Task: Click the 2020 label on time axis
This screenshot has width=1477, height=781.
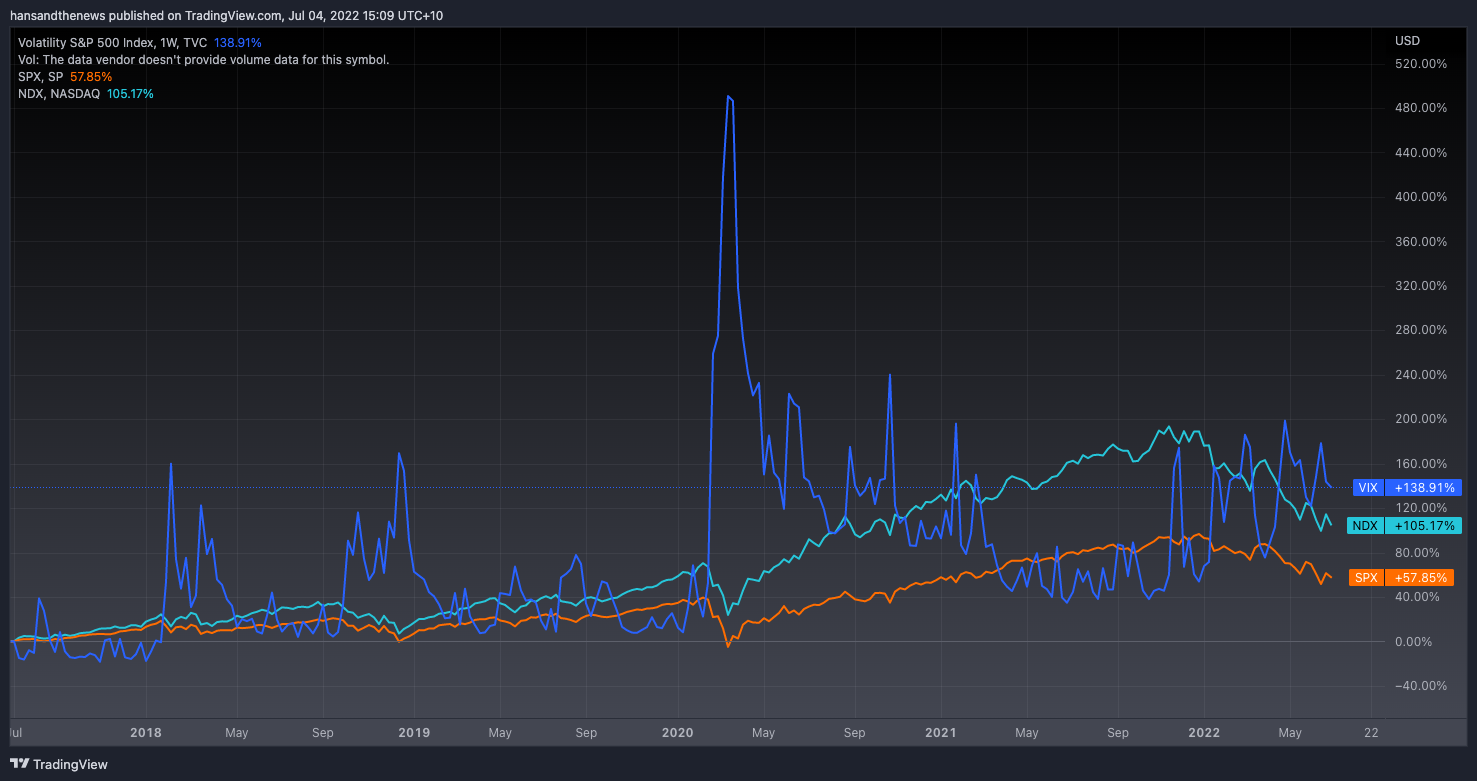Action: [677, 732]
